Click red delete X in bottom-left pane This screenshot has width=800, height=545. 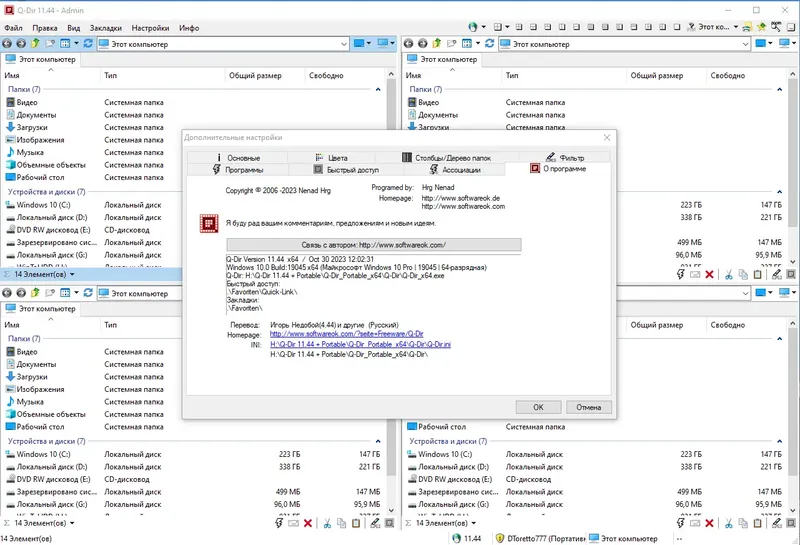308,523
